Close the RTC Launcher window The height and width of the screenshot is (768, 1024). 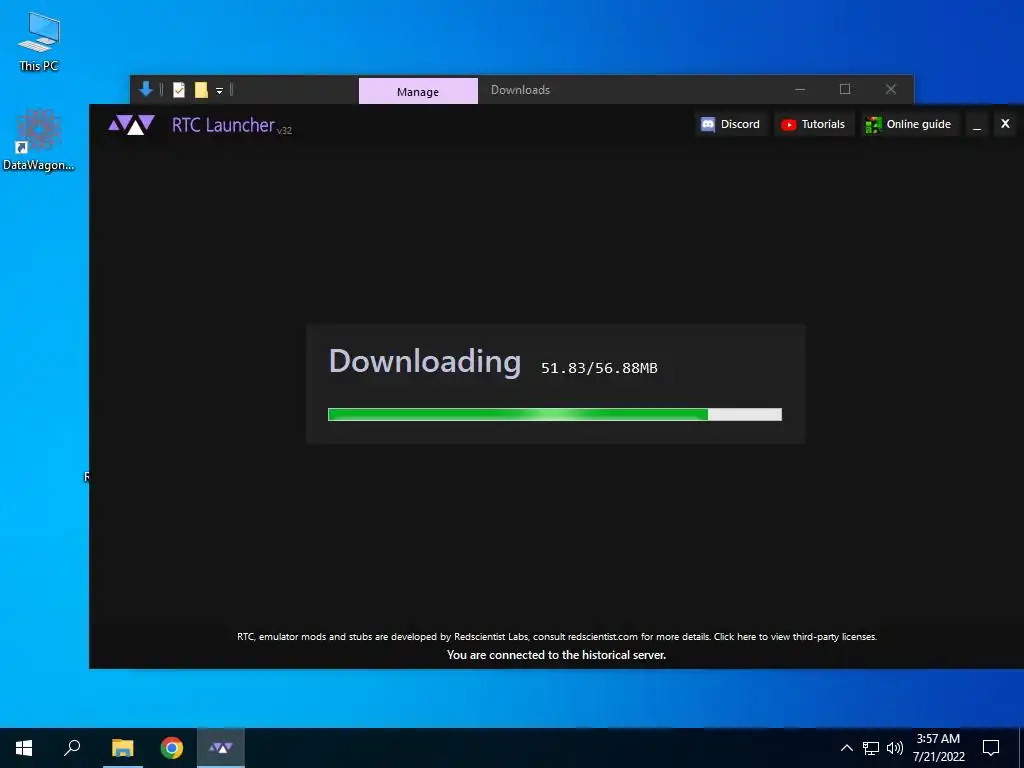1005,123
